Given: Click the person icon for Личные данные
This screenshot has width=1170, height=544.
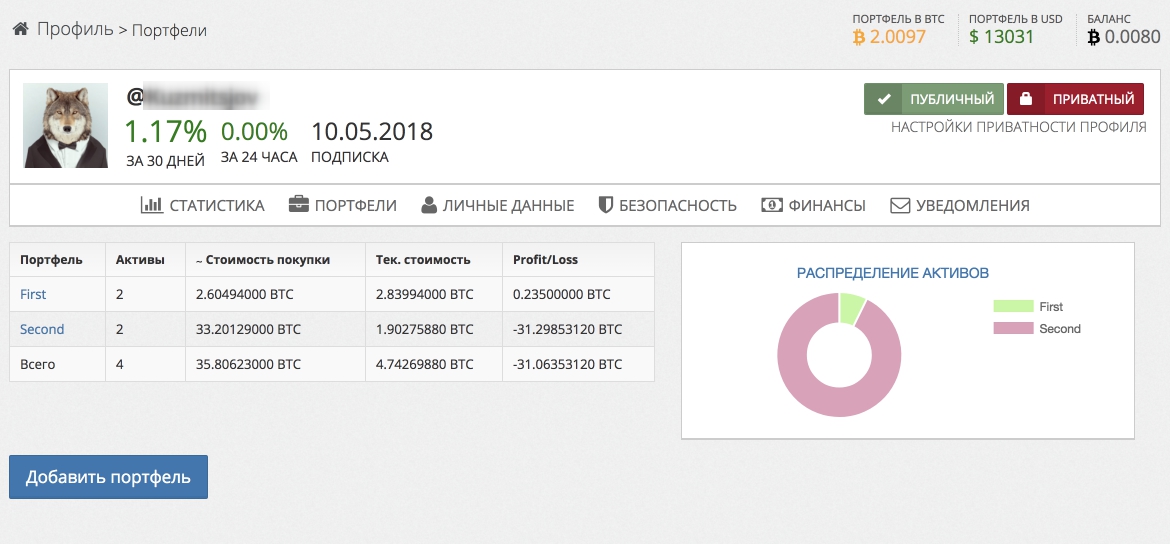Looking at the screenshot, I should (429, 205).
